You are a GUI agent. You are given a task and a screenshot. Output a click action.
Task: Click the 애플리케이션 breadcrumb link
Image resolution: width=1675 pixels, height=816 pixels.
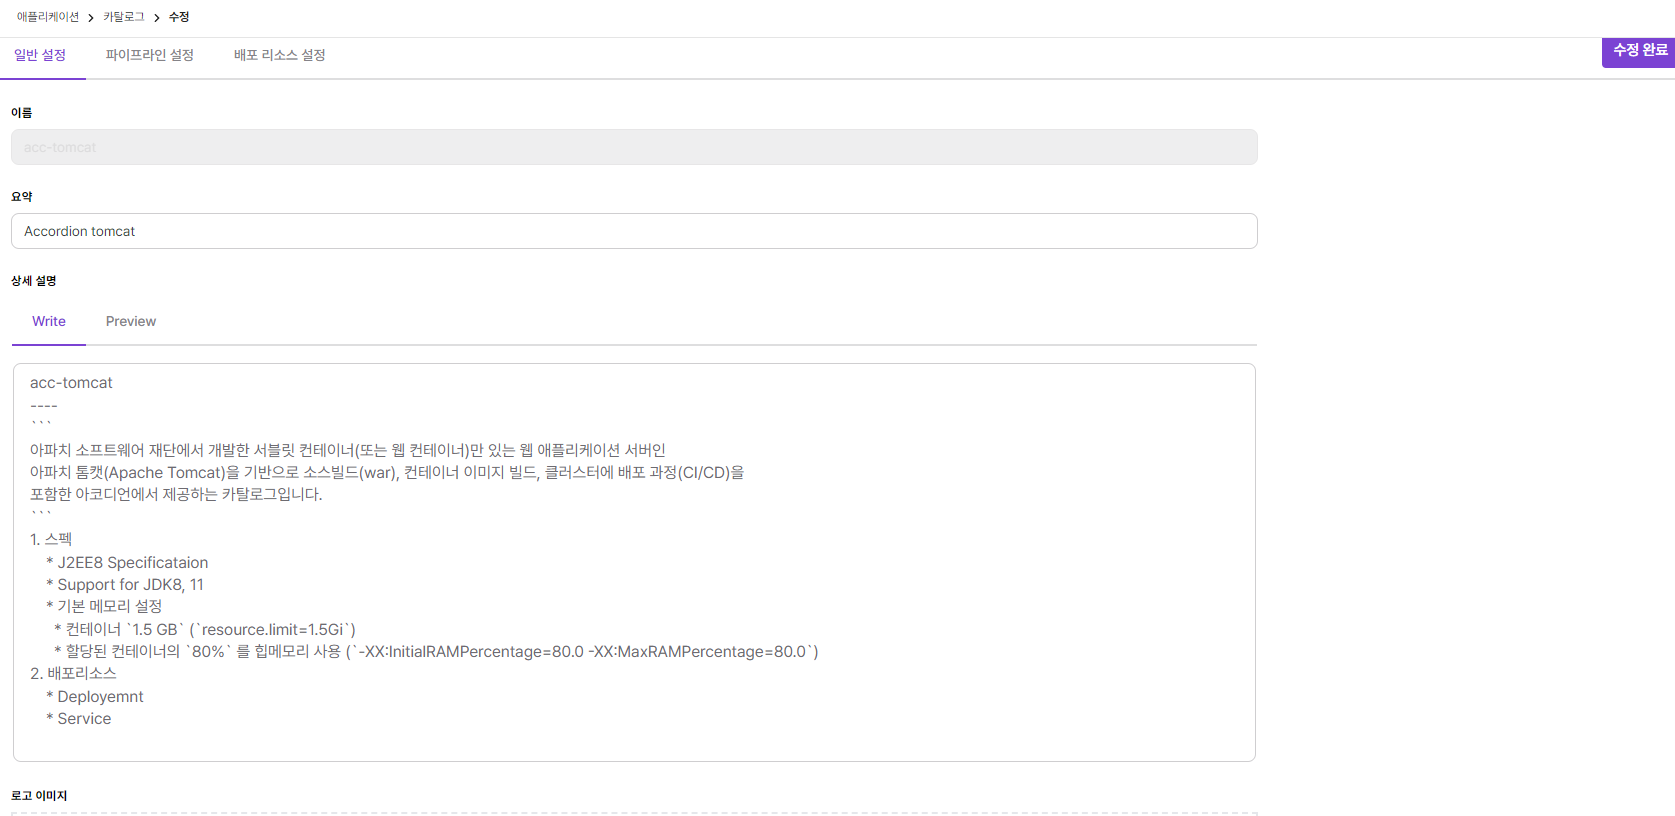tap(48, 17)
